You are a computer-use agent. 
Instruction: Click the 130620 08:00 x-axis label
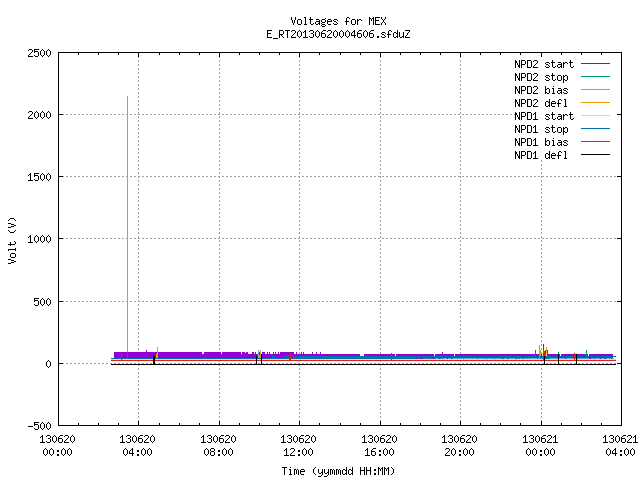[218, 446]
